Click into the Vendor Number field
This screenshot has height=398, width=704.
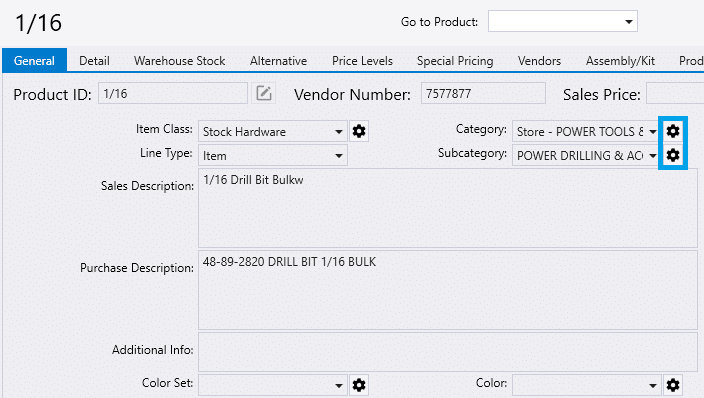point(483,93)
